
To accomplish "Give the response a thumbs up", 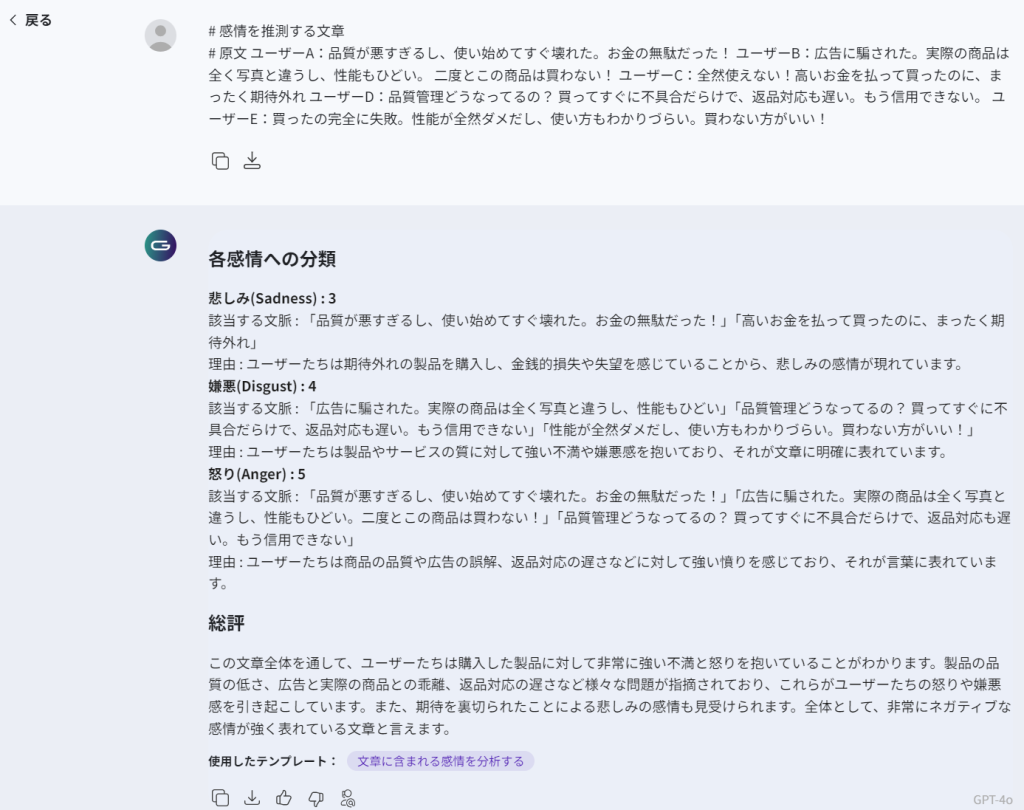I will [x=284, y=797].
